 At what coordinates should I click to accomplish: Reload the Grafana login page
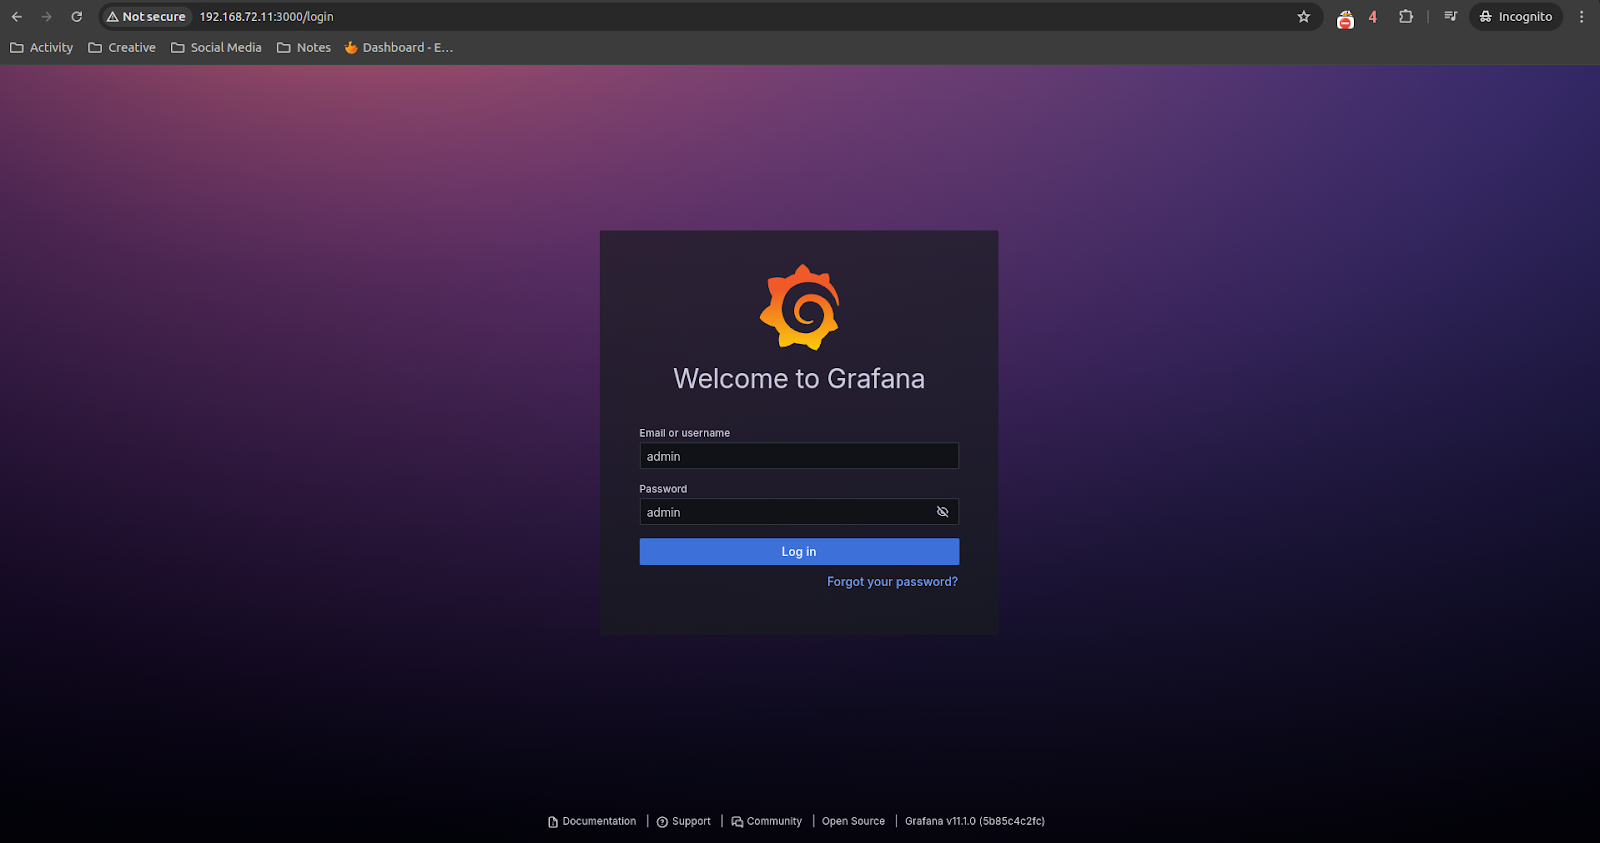tap(77, 17)
